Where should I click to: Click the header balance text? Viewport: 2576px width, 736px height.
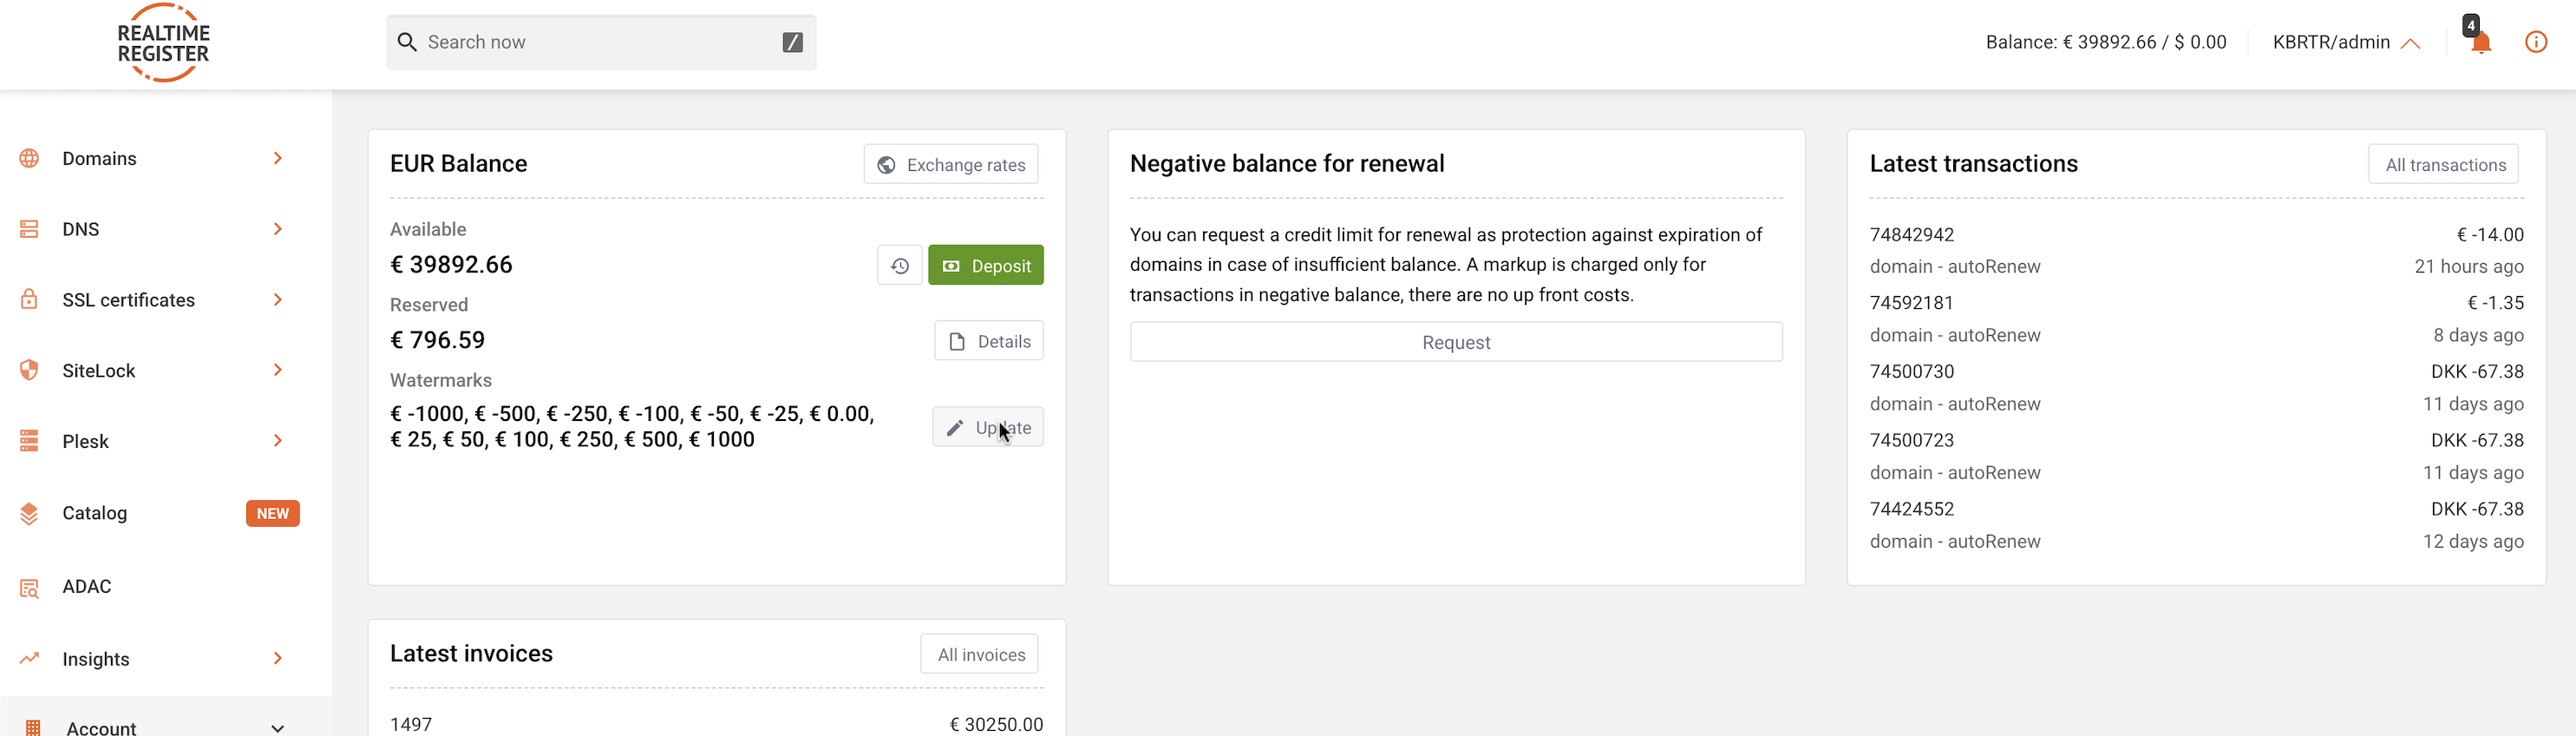click(2106, 42)
